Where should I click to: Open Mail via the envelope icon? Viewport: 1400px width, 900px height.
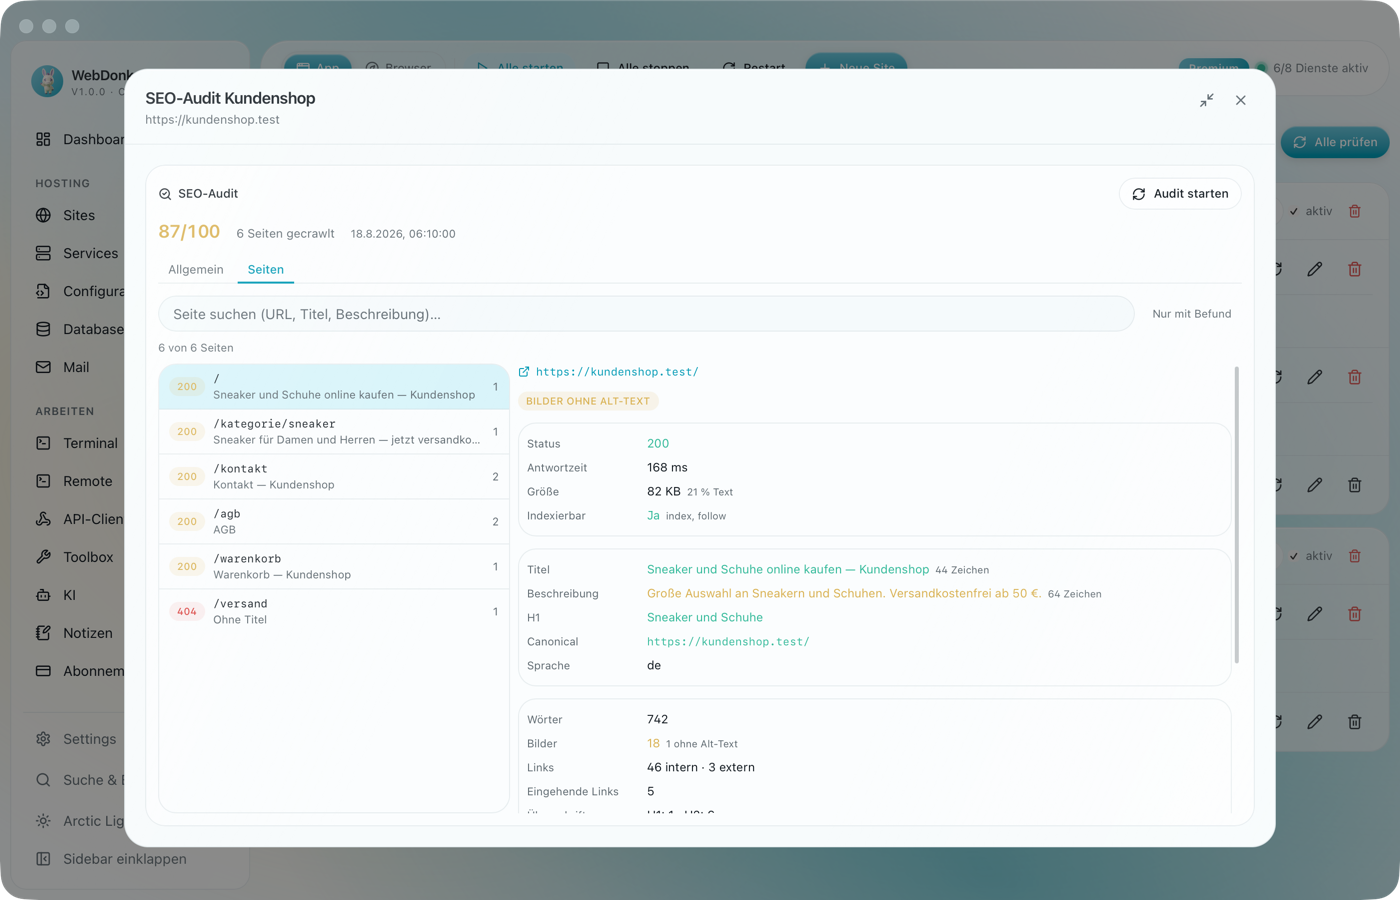(x=43, y=367)
